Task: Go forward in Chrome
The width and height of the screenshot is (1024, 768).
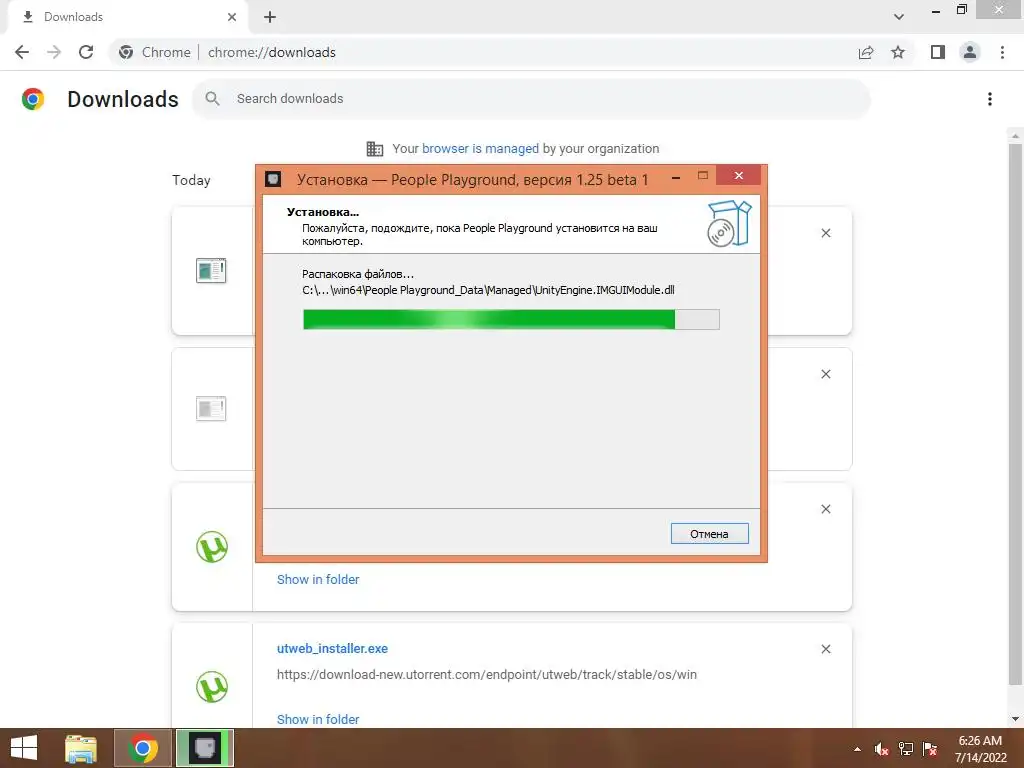Action: click(x=54, y=52)
